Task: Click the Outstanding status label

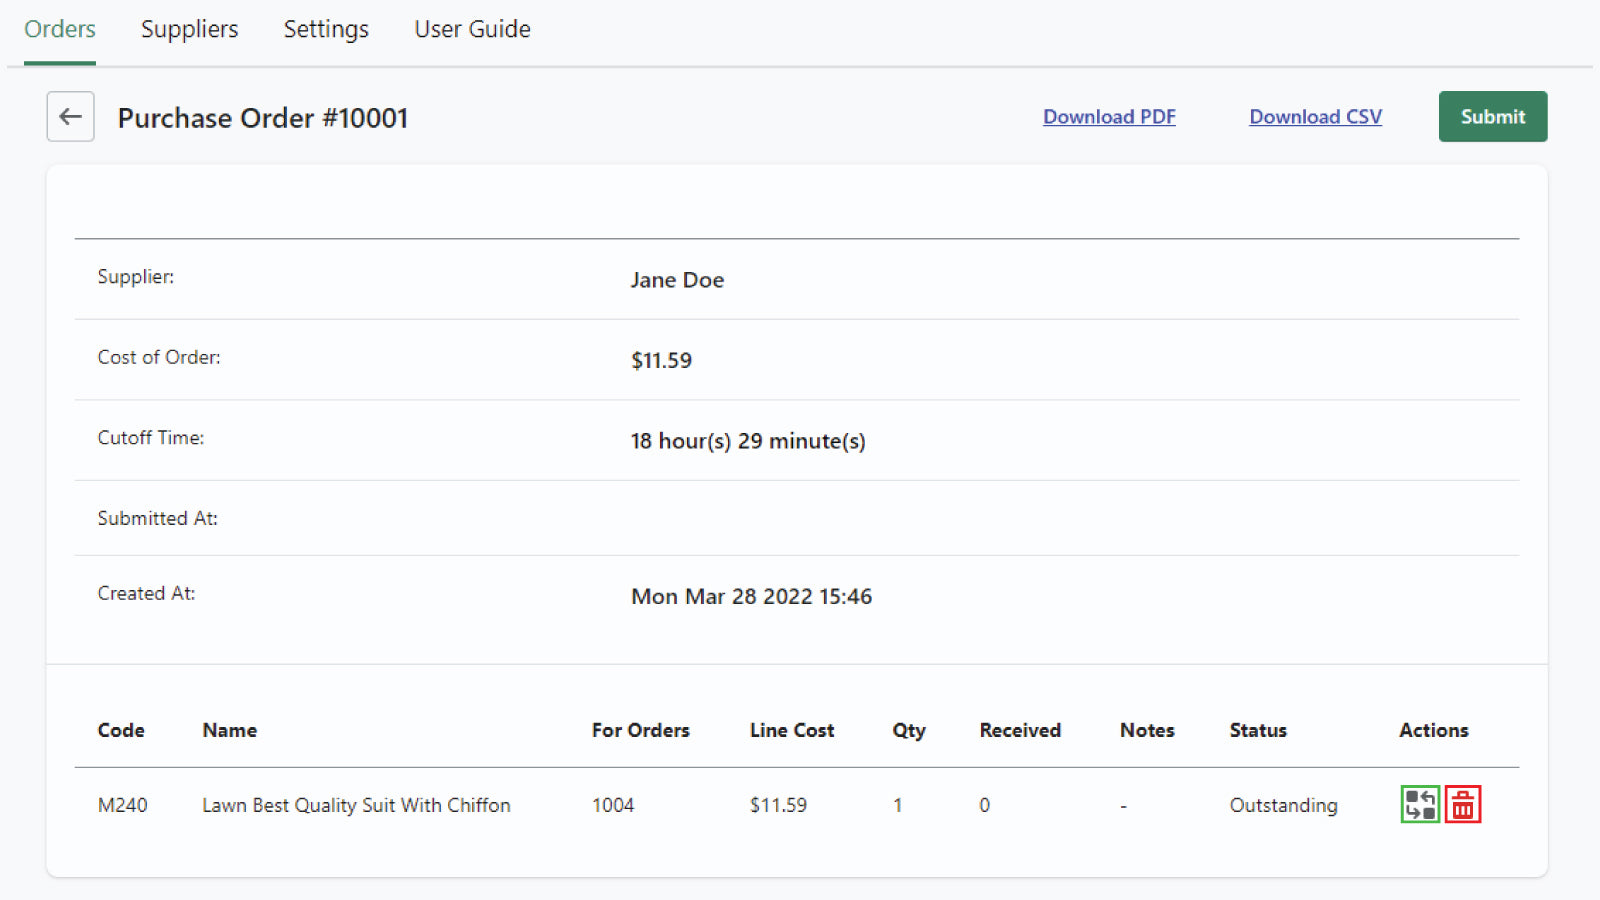Action: [x=1283, y=805]
